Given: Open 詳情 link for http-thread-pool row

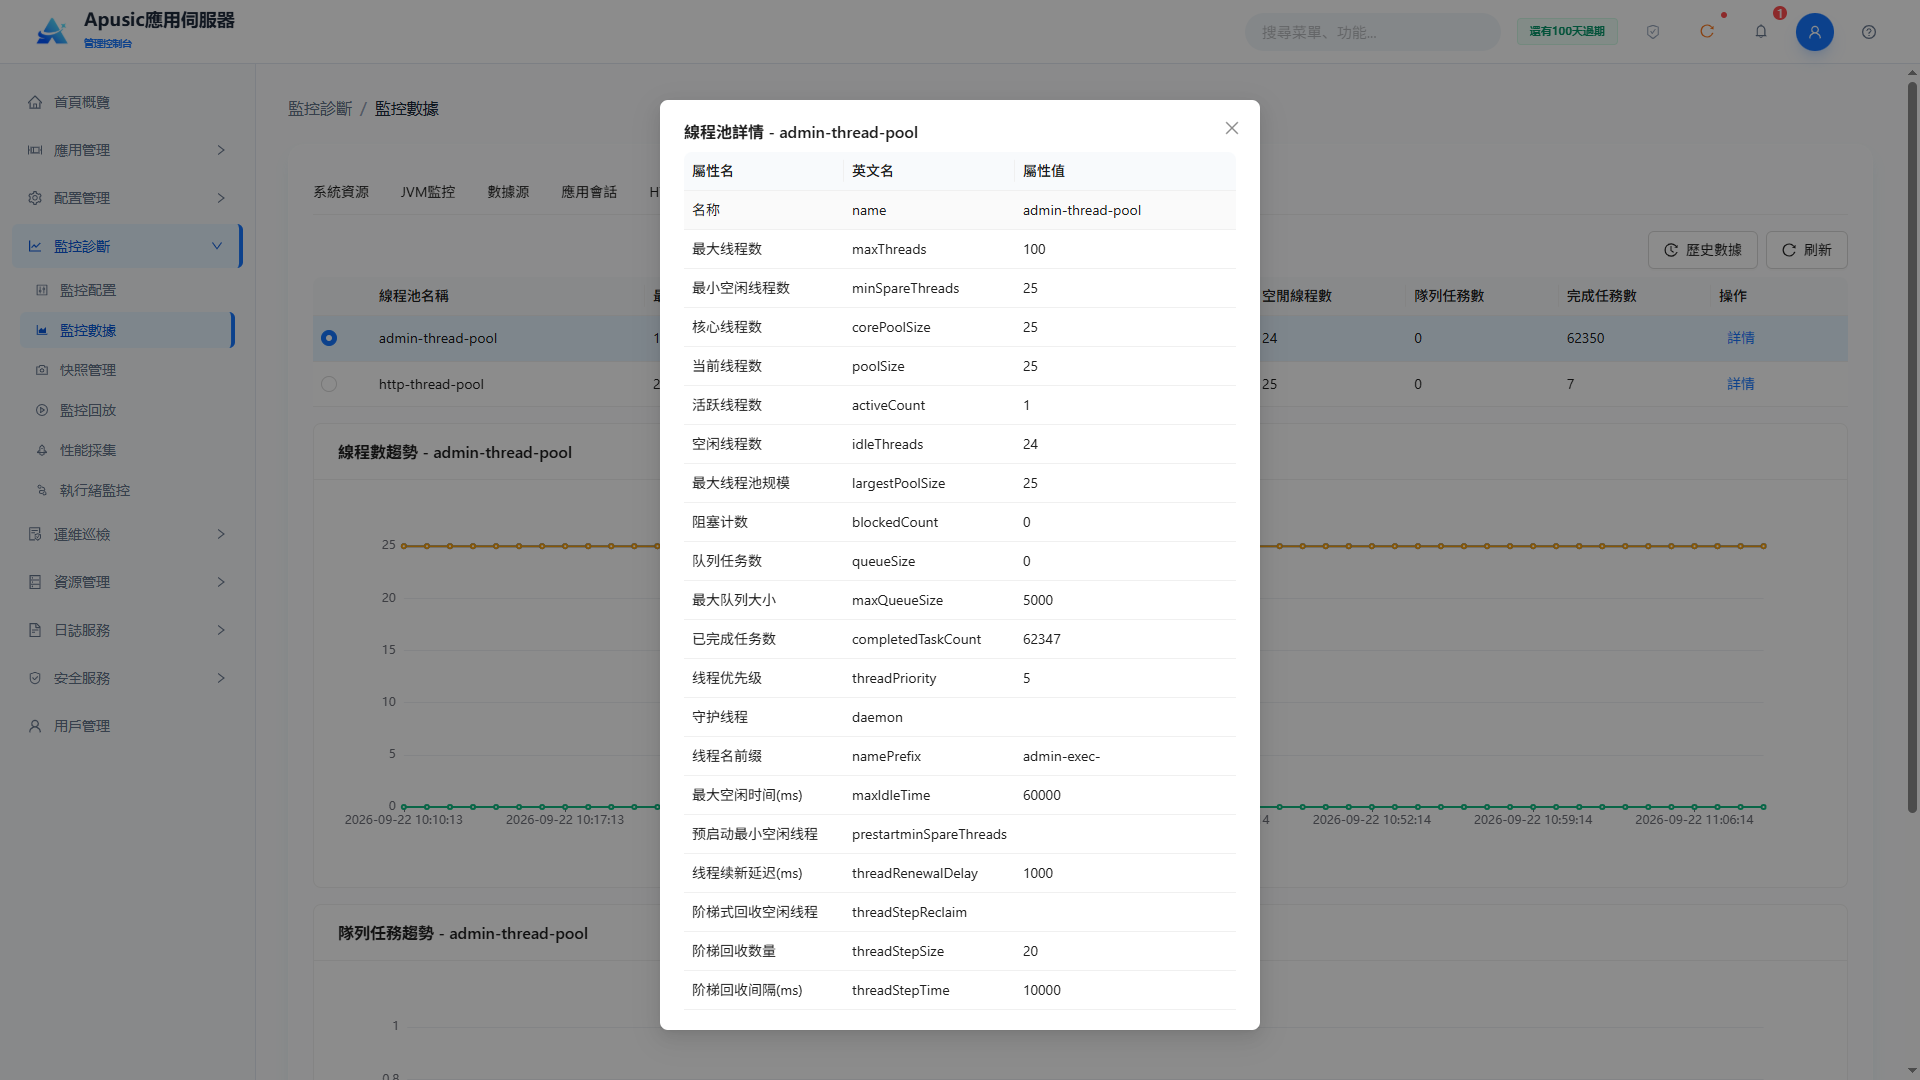Looking at the screenshot, I should point(1741,384).
